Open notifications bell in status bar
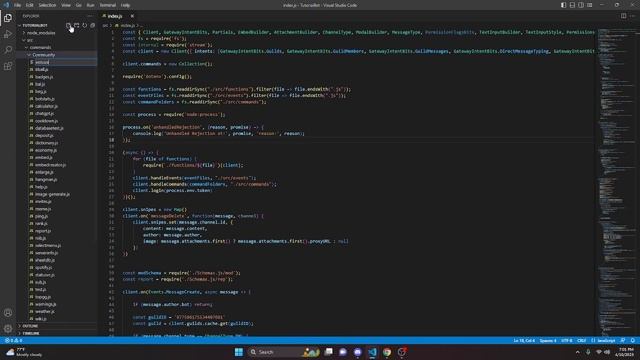The image size is (640, 360). (633, 340)
